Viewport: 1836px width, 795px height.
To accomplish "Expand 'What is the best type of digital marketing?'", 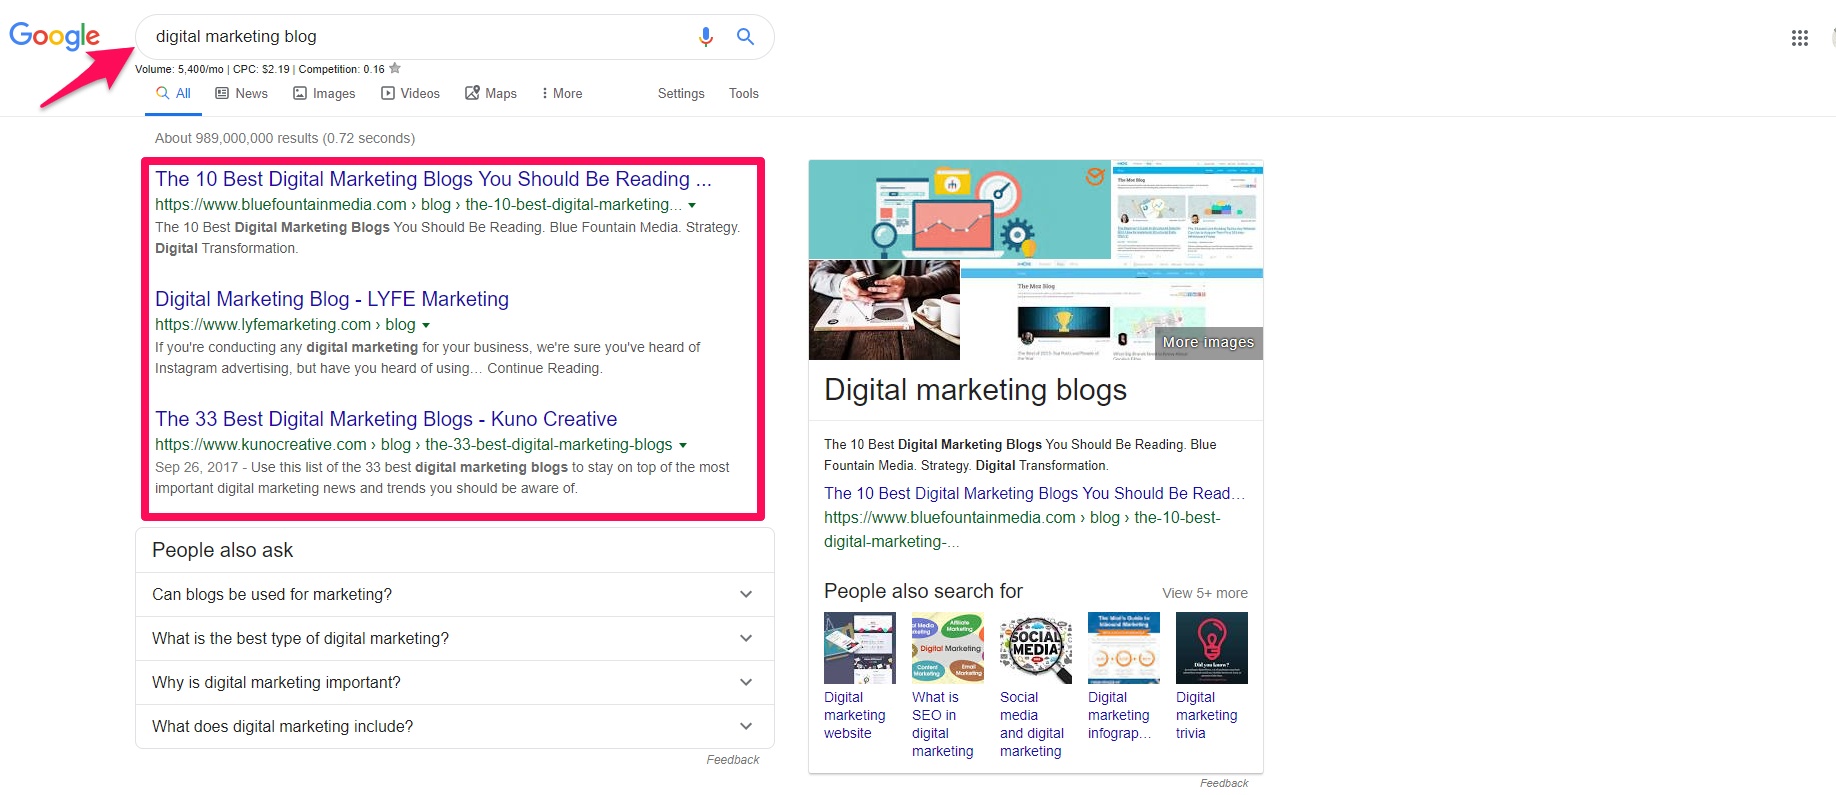I will tap(455, 638).
